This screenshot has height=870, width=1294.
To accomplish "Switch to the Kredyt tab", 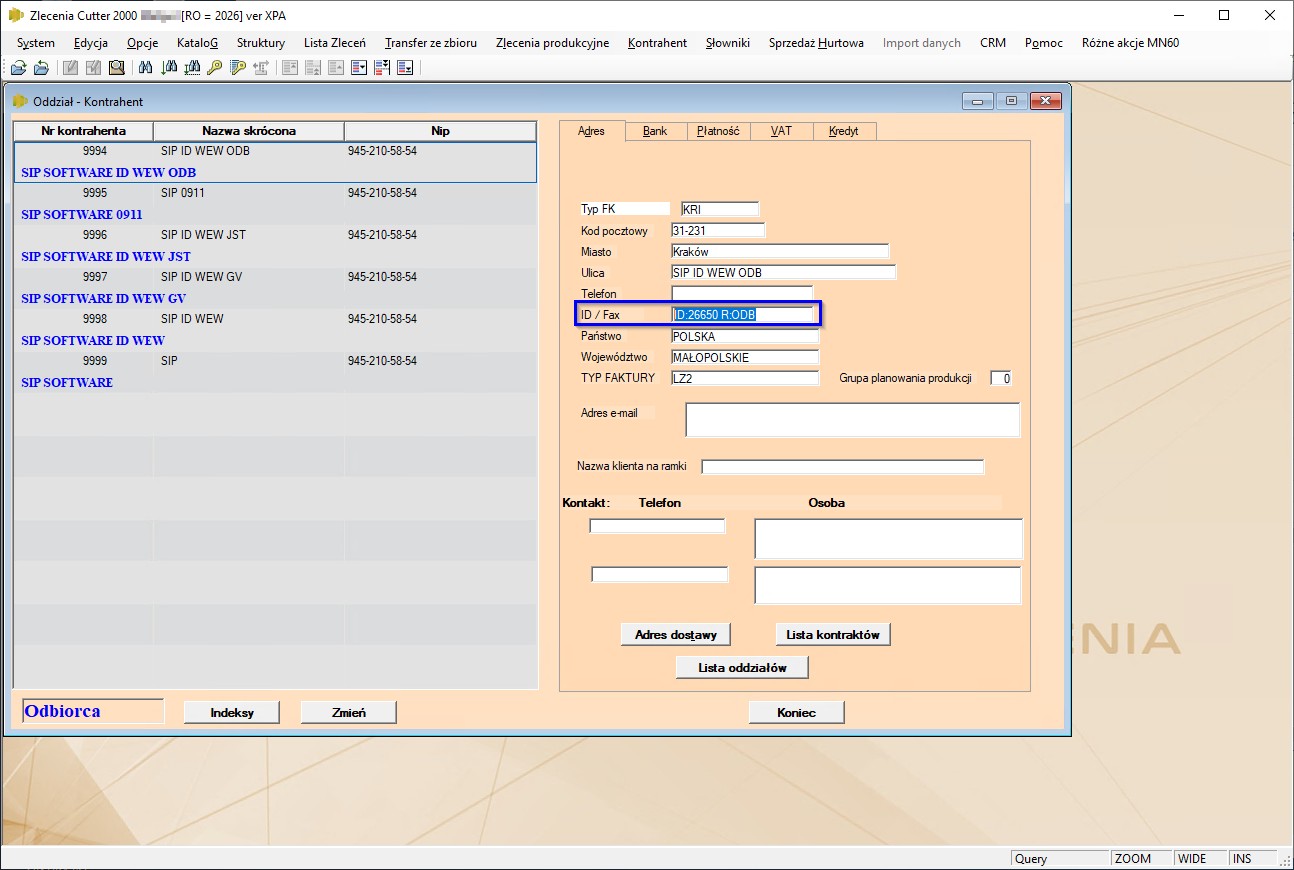I will tap(843, 131).
